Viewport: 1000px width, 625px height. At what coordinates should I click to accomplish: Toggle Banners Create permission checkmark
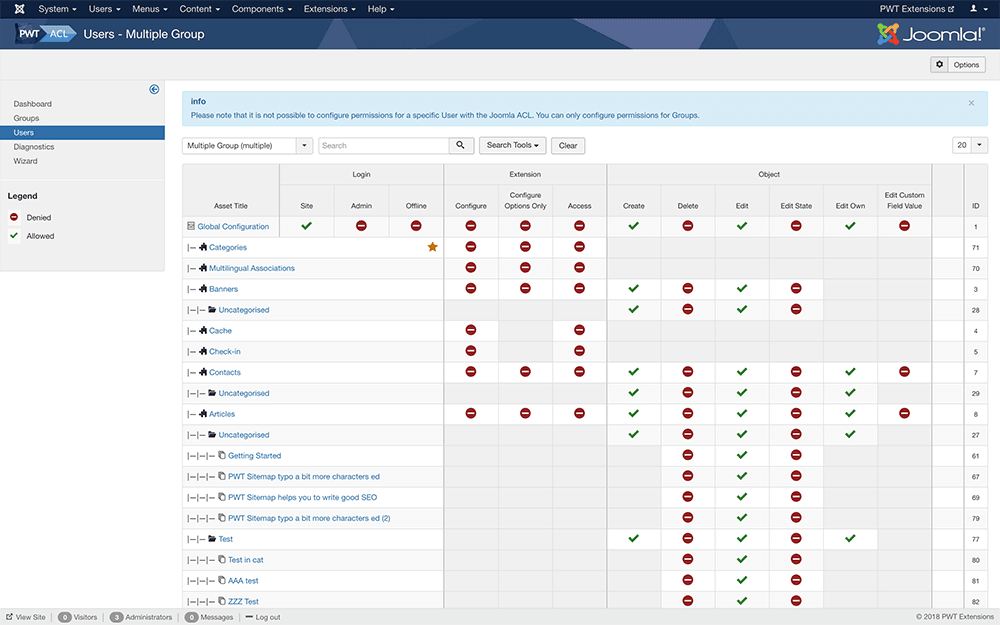633,288
